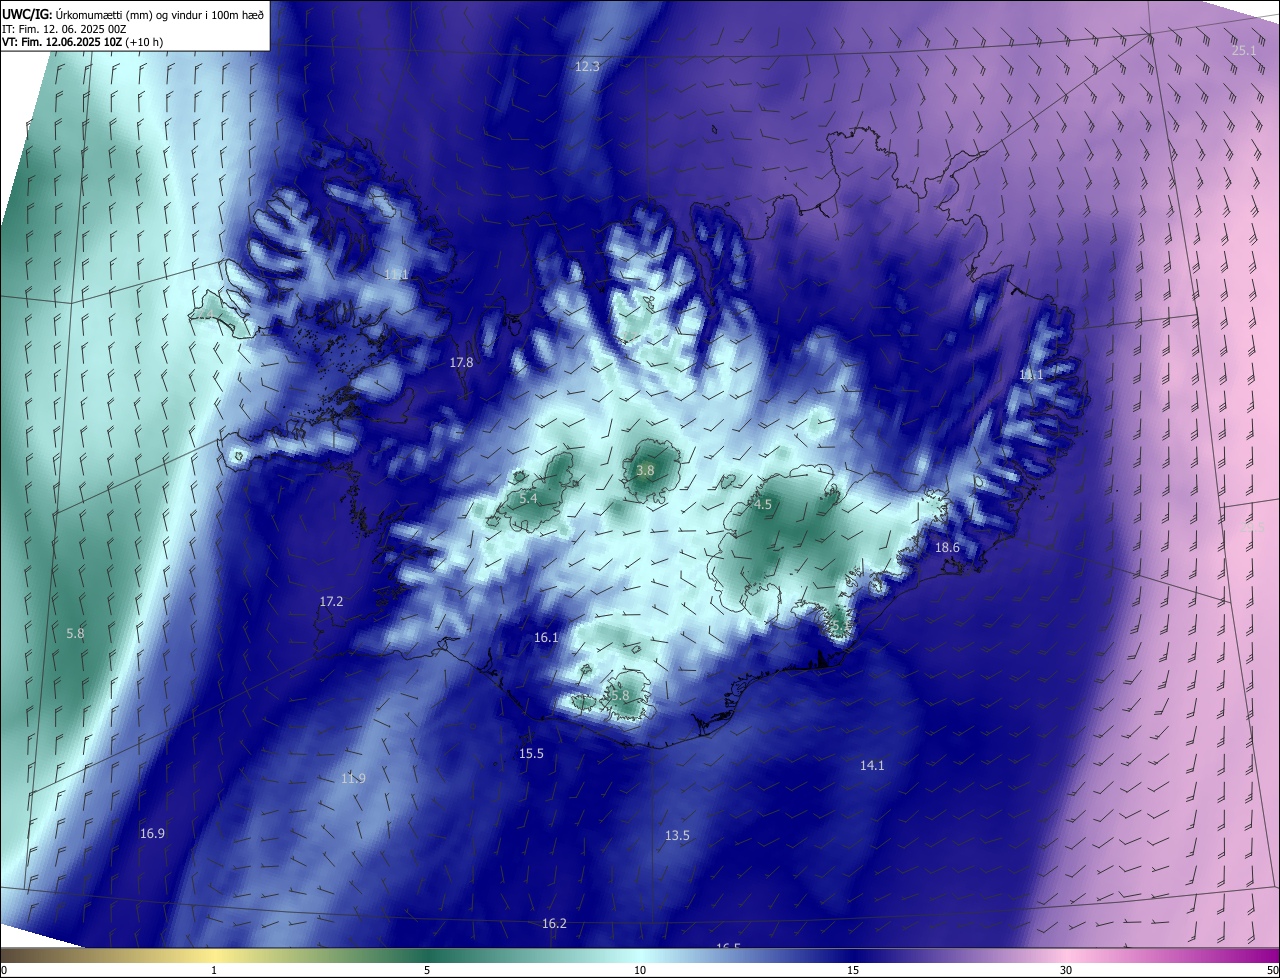
Task: Click the 17.8 value on the map
Action: [461, 362]
